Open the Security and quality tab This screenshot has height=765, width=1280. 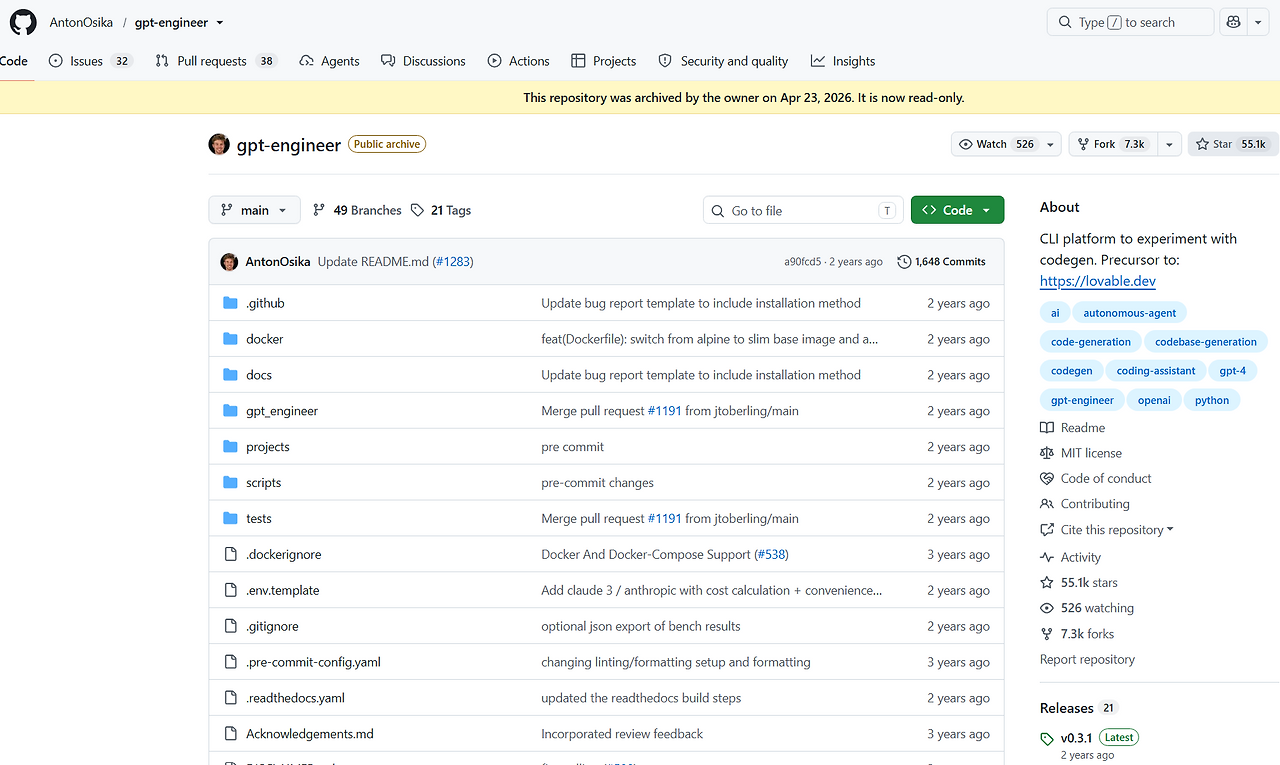[x=723, y=61]
